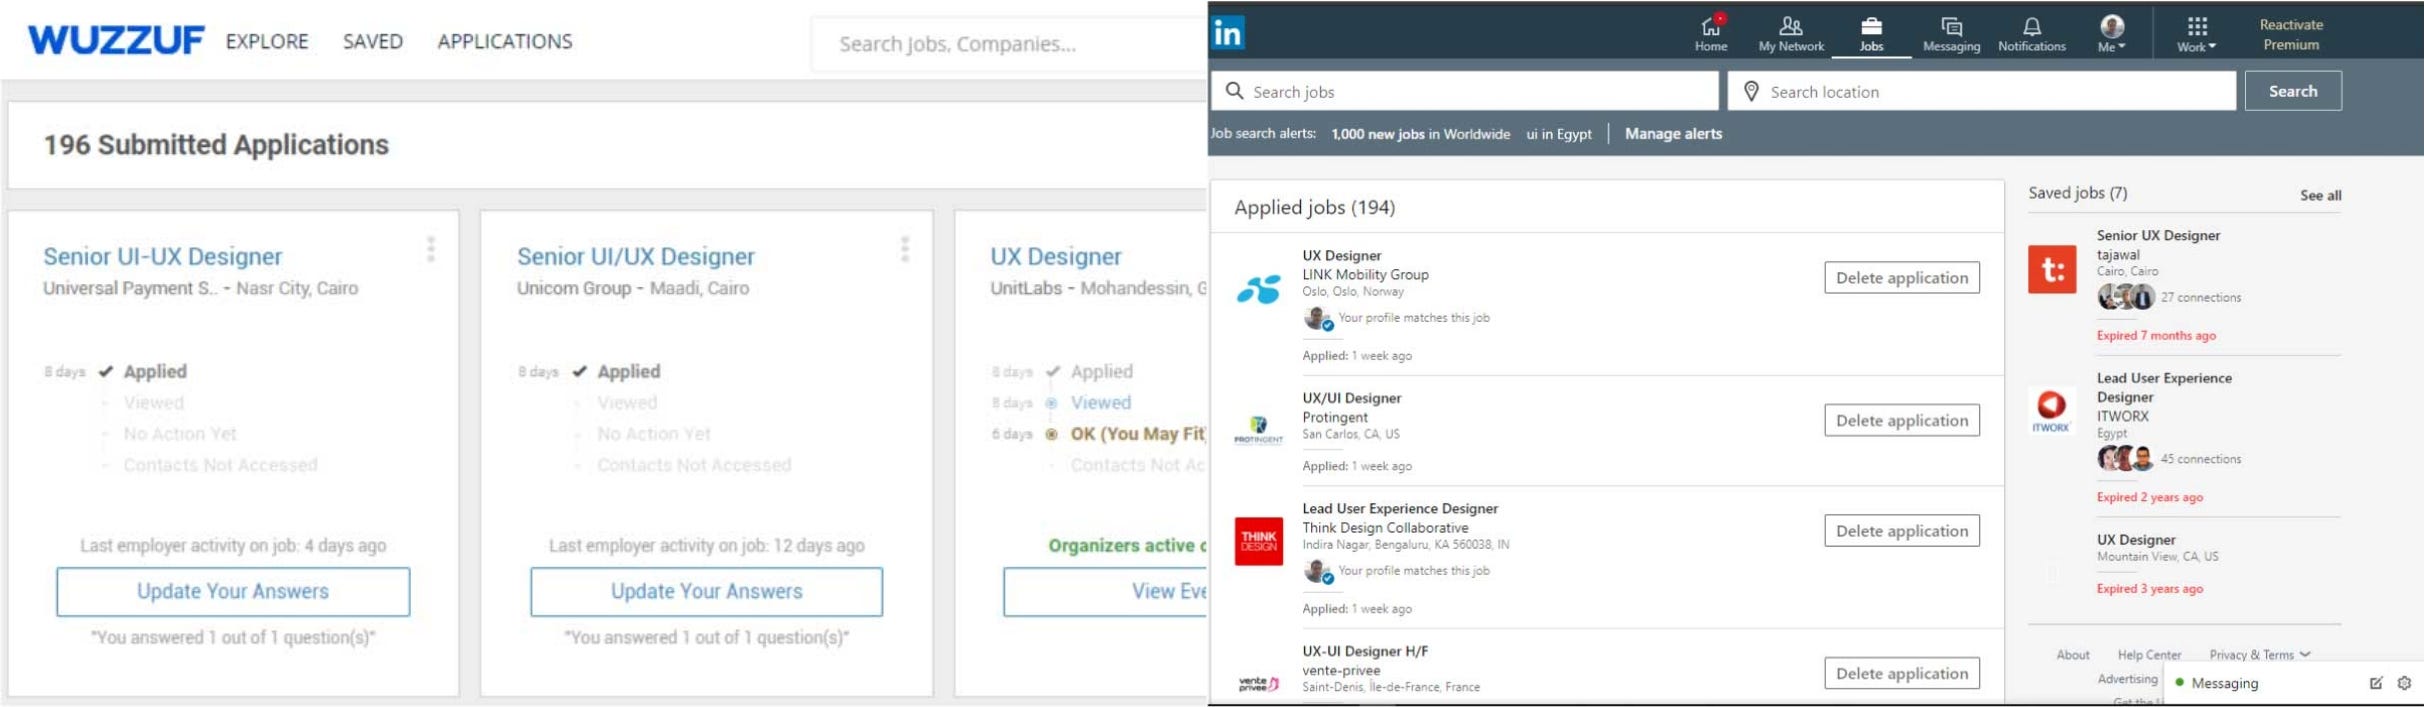This screenshot has height=707, width=2424.
Task: Click WUZZUF search jobs field
Action: click(x=1010, y=44)
